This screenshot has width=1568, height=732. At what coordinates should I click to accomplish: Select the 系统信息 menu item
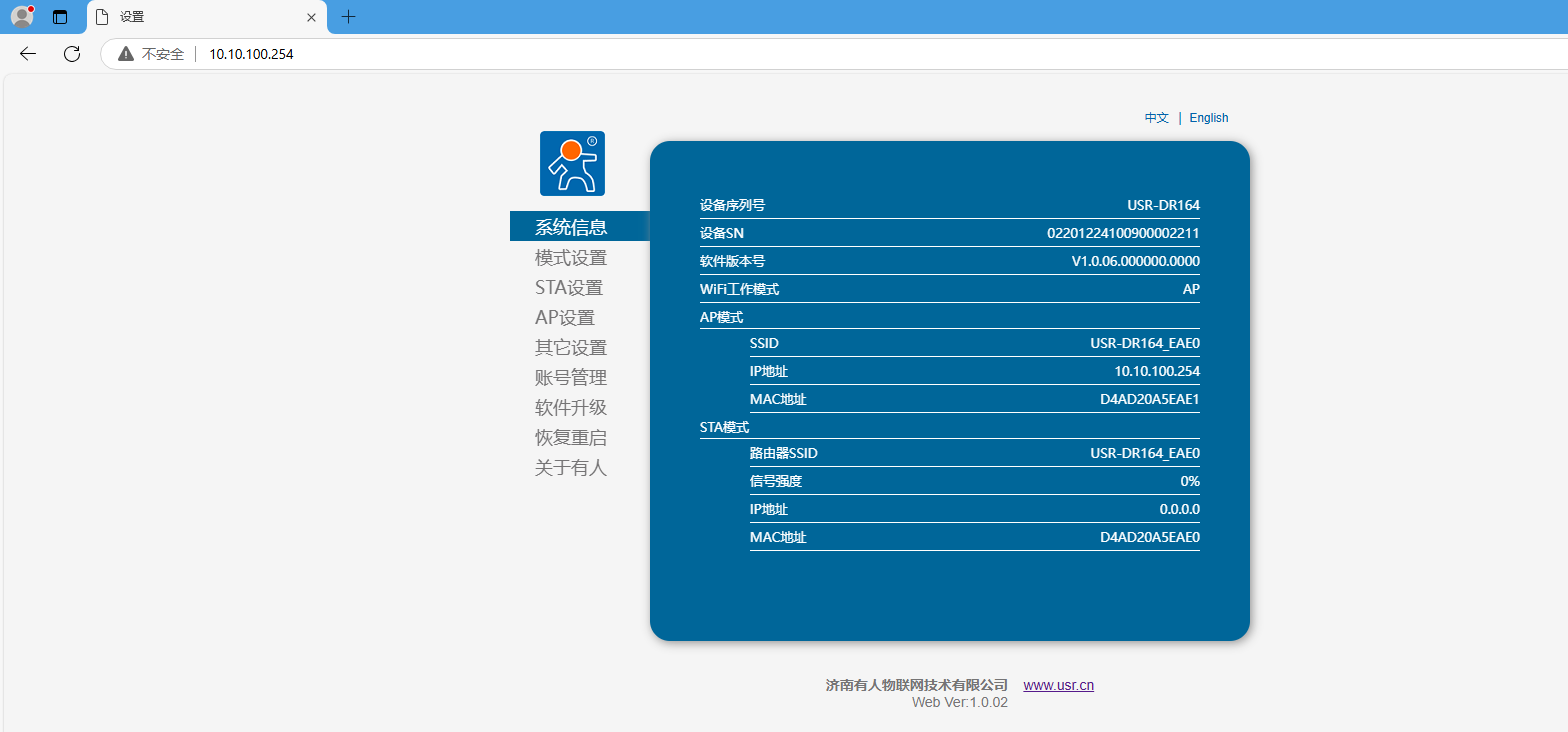click(571, 227)
